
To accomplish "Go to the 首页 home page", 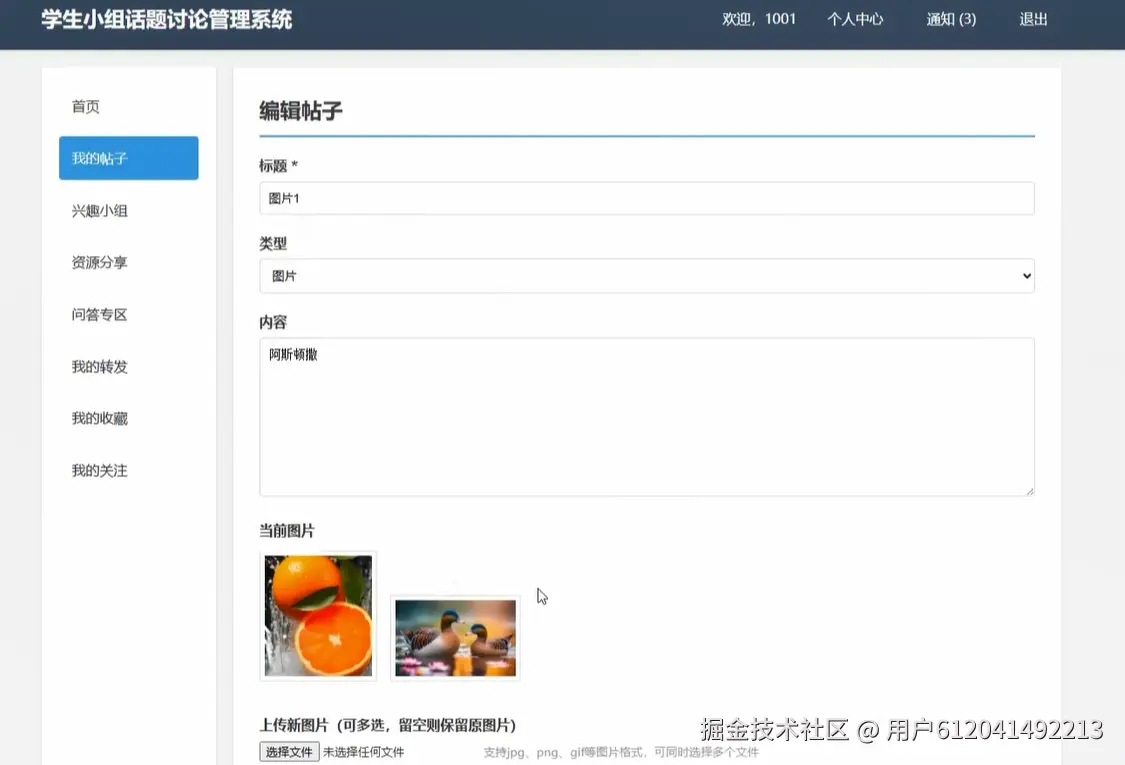I will point(85,106).
